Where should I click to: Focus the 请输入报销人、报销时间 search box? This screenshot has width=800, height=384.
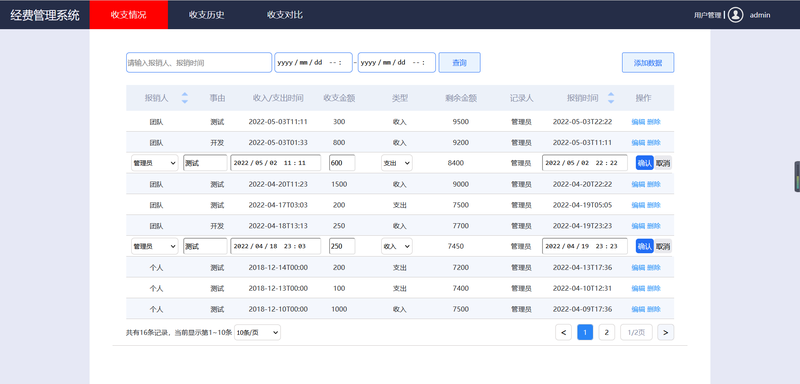click(x=199, y=63)
